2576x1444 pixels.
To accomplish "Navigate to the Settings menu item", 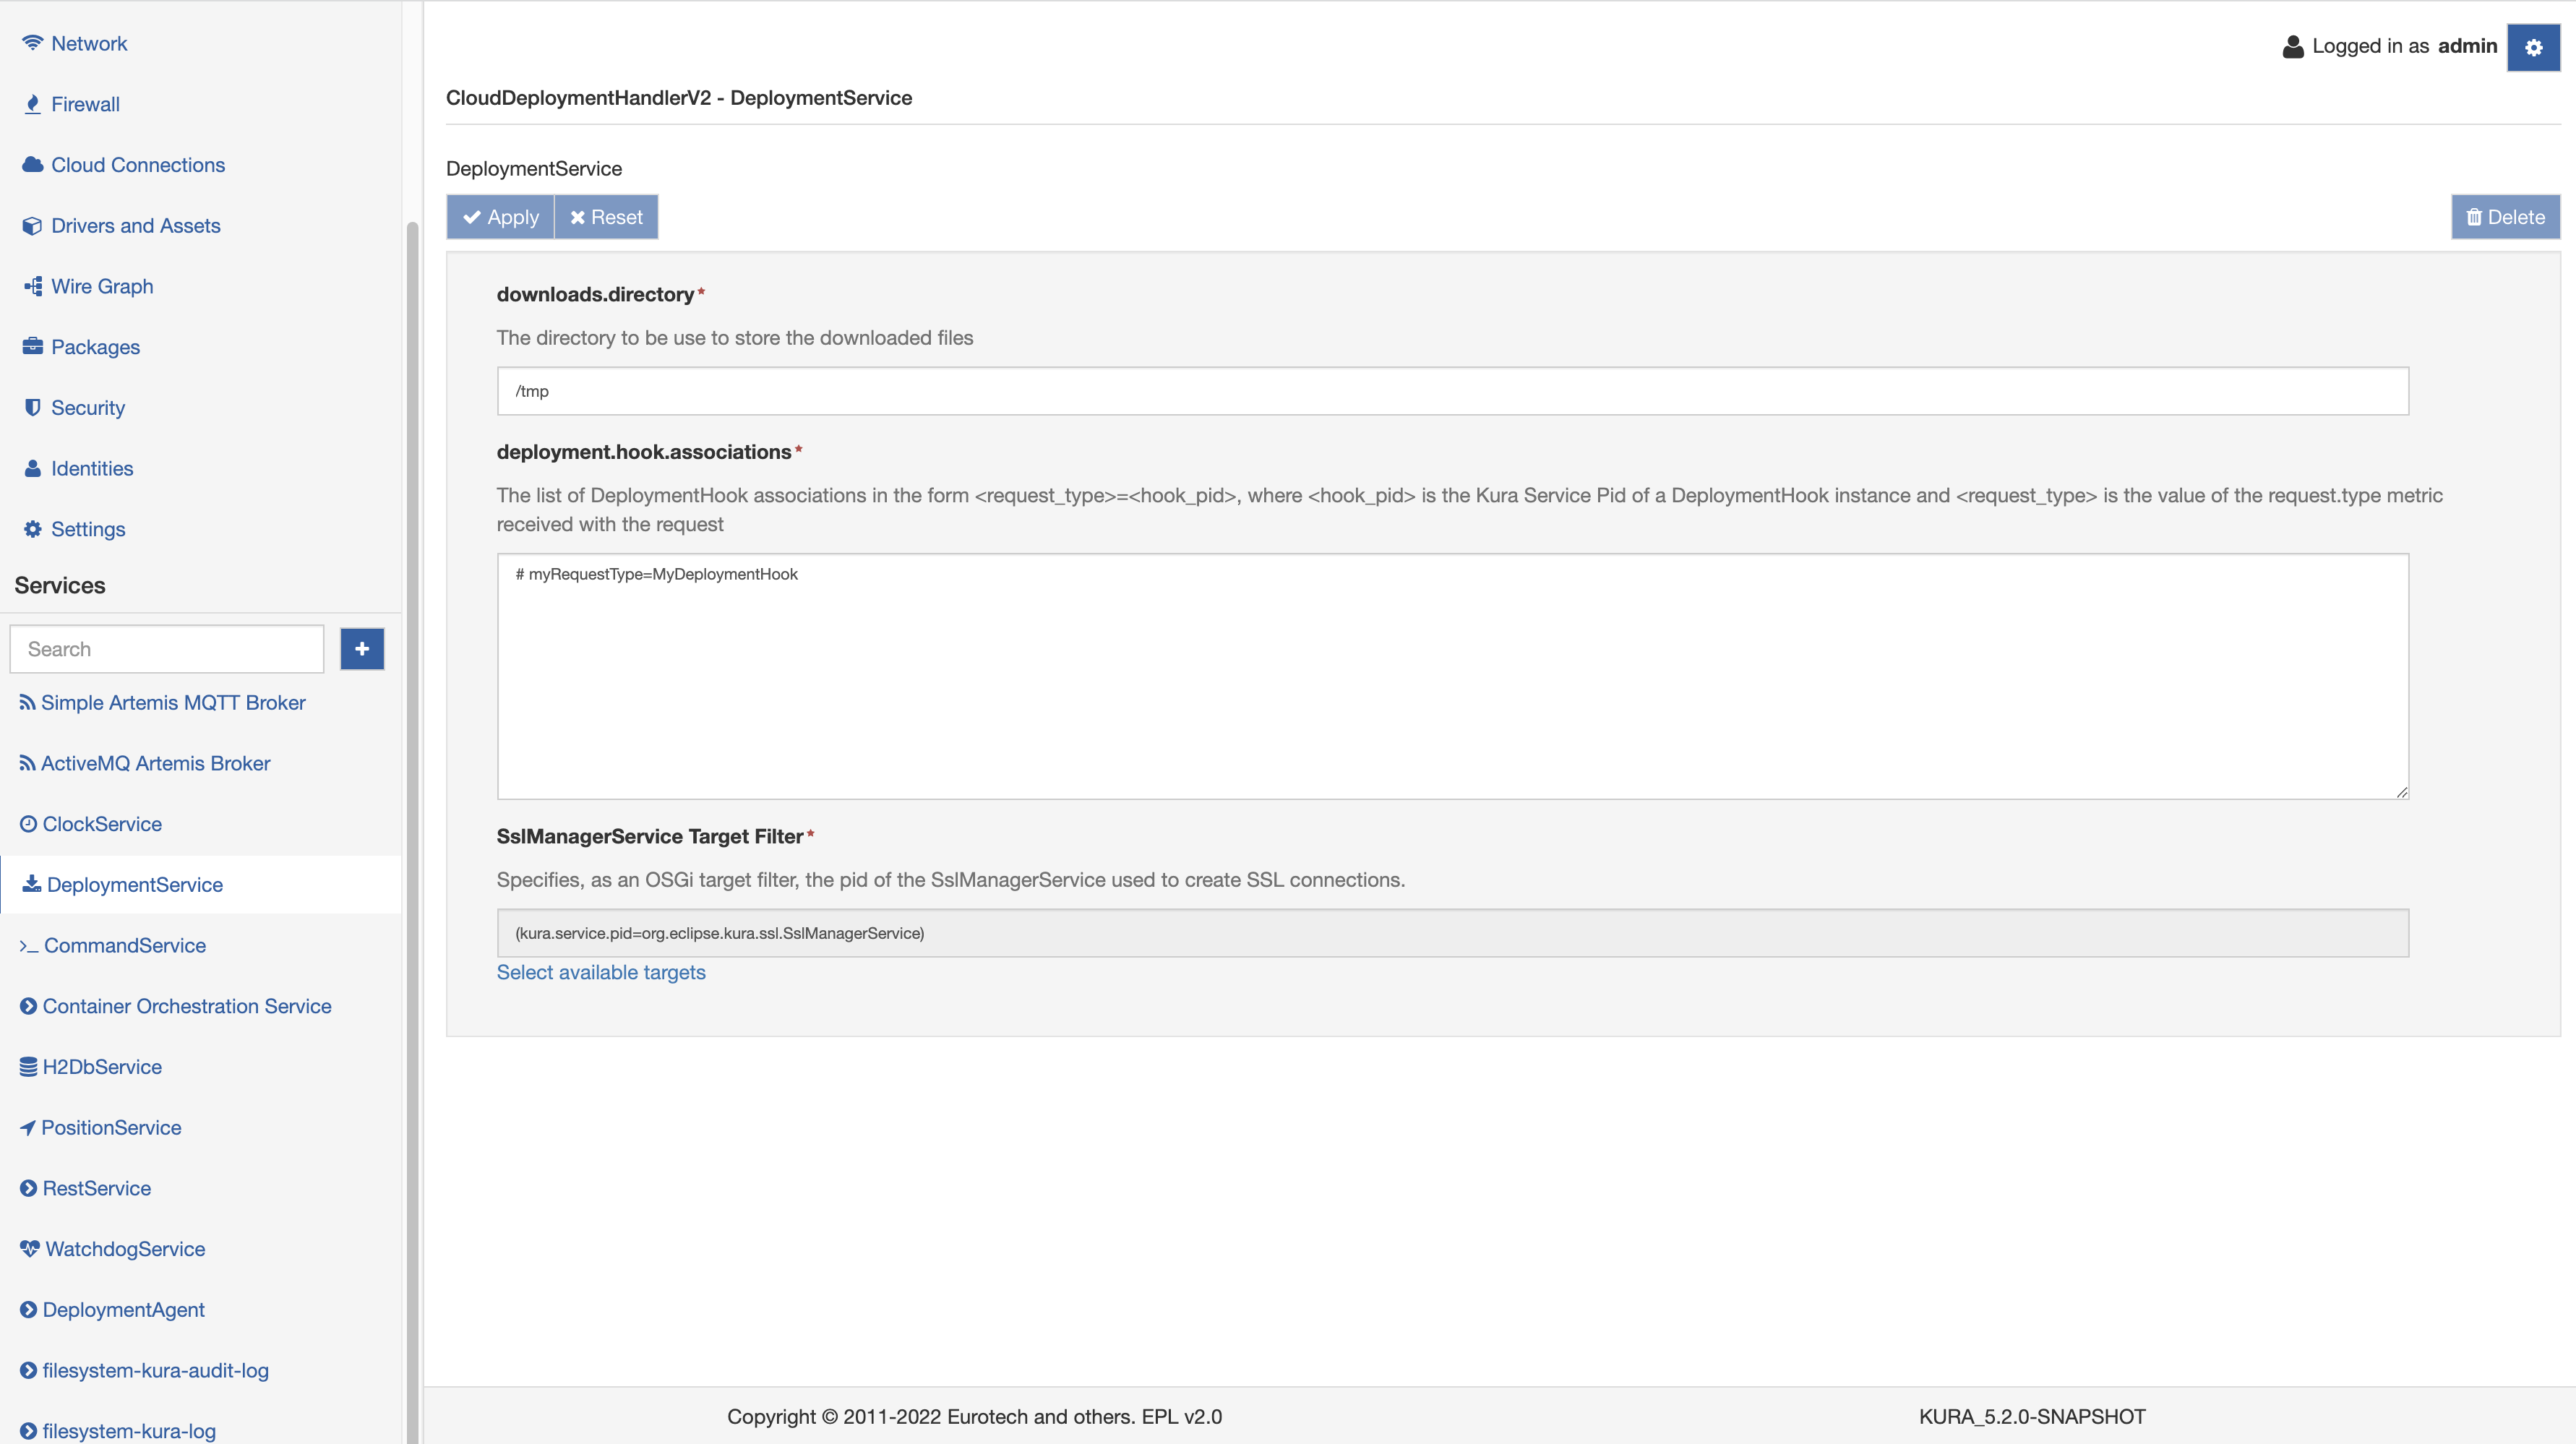I will [x=87, y=528].
